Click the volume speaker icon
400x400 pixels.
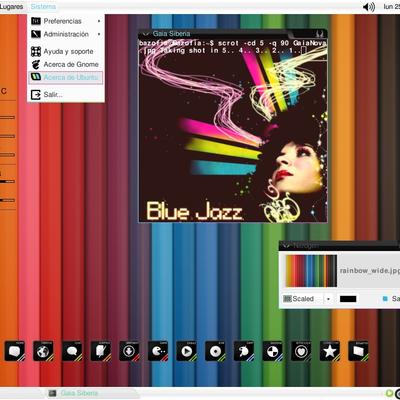point(369,7)
